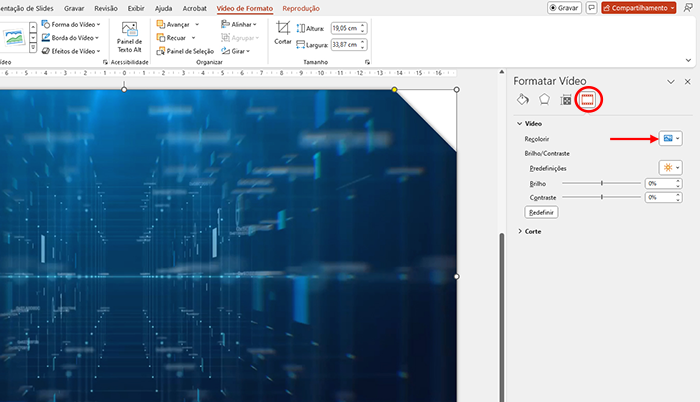The width and height of the screenshot is (700, 402).
Task: Adjust the Brilho slider
Action: 602,183
